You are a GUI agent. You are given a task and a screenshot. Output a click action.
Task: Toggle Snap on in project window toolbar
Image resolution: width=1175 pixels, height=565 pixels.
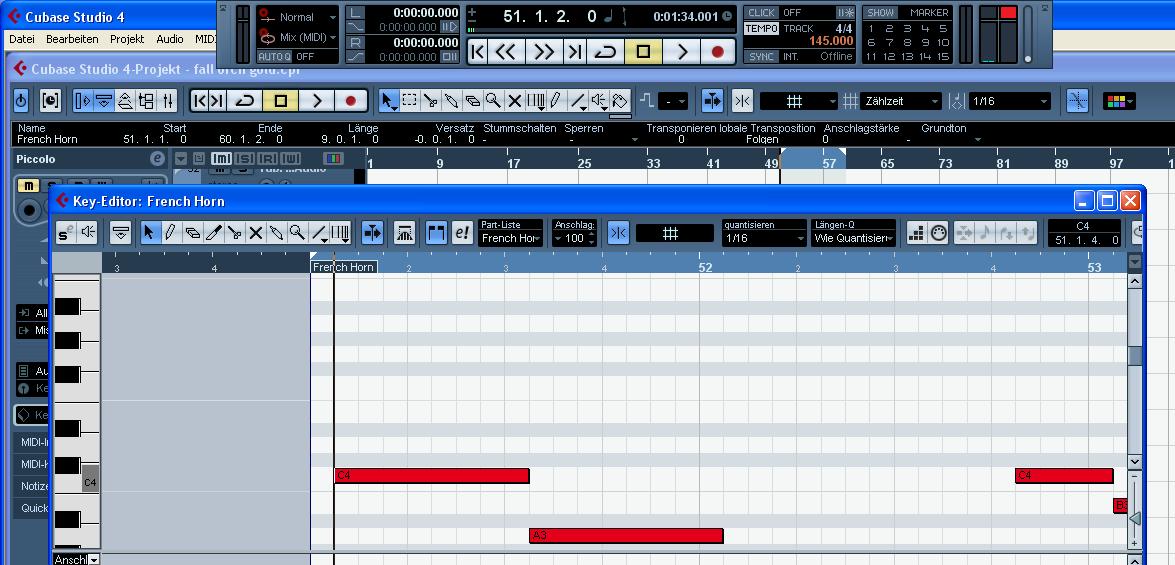pos(742,100)
